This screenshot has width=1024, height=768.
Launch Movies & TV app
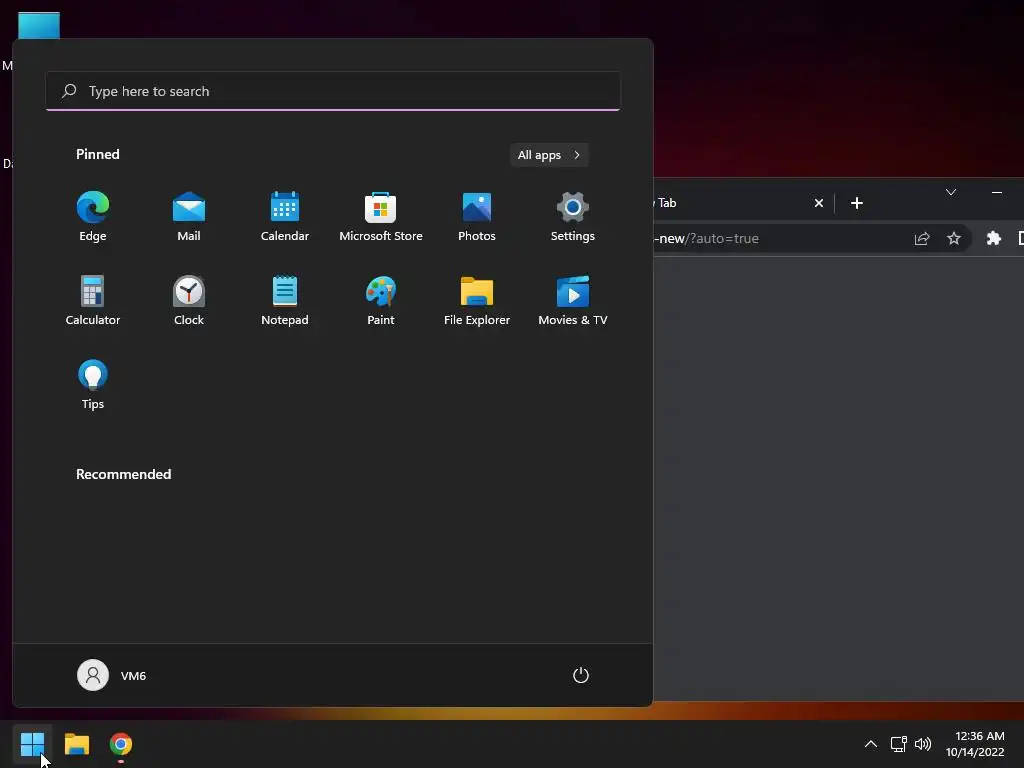coord(573,301)
